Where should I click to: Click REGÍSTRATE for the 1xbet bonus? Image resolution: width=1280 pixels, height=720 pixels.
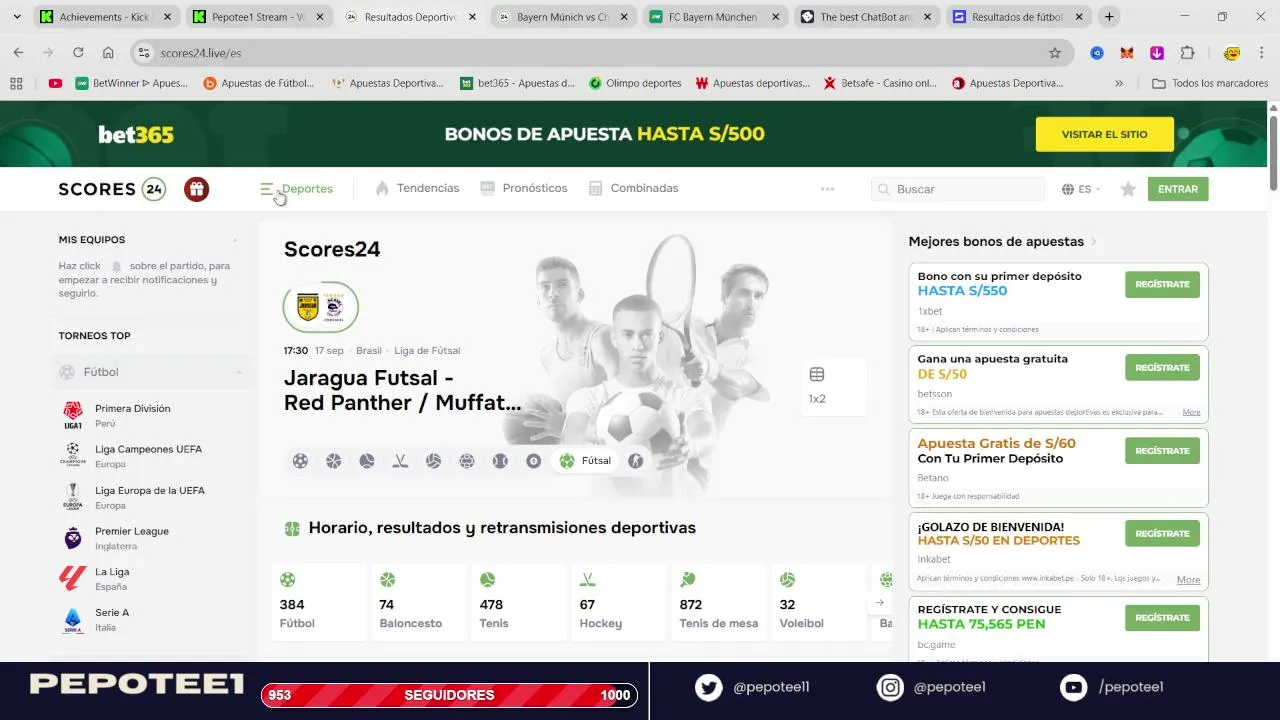(1162, 284)
